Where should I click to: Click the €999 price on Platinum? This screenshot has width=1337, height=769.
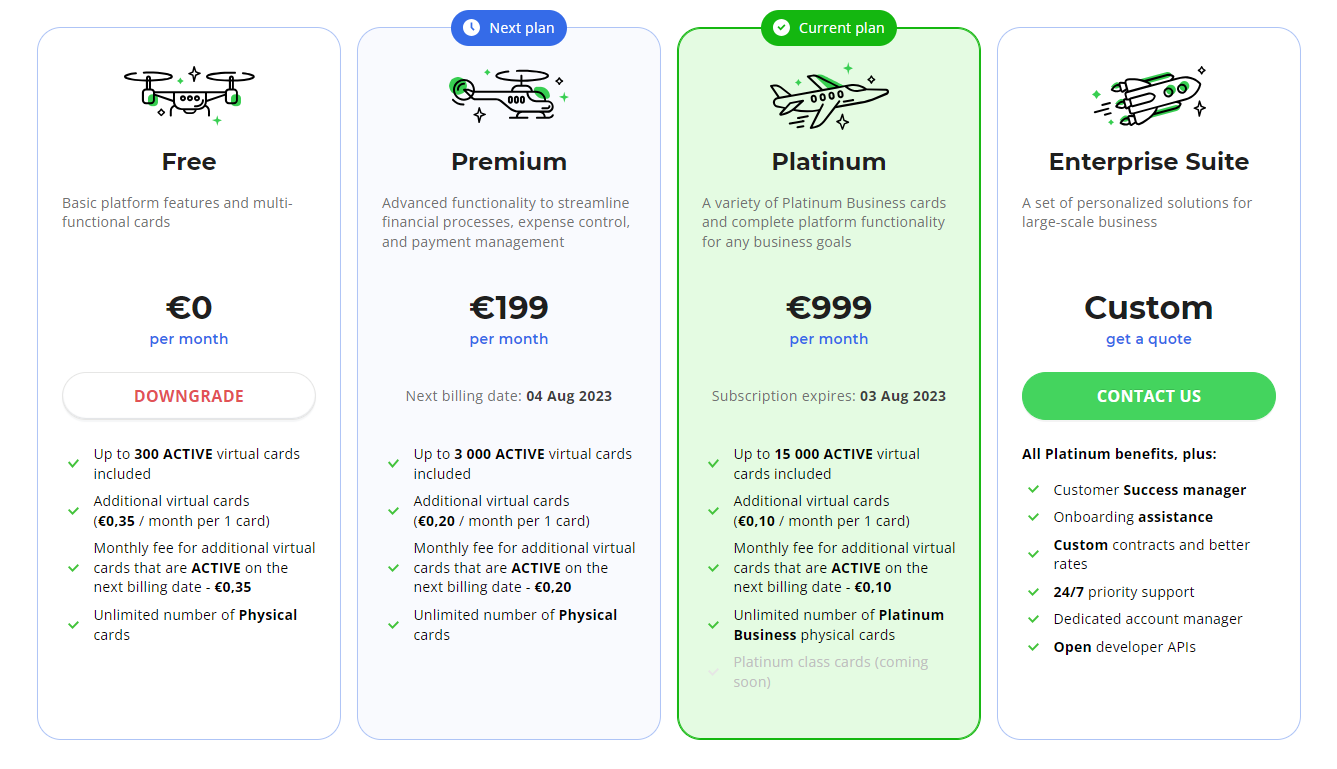829,307
